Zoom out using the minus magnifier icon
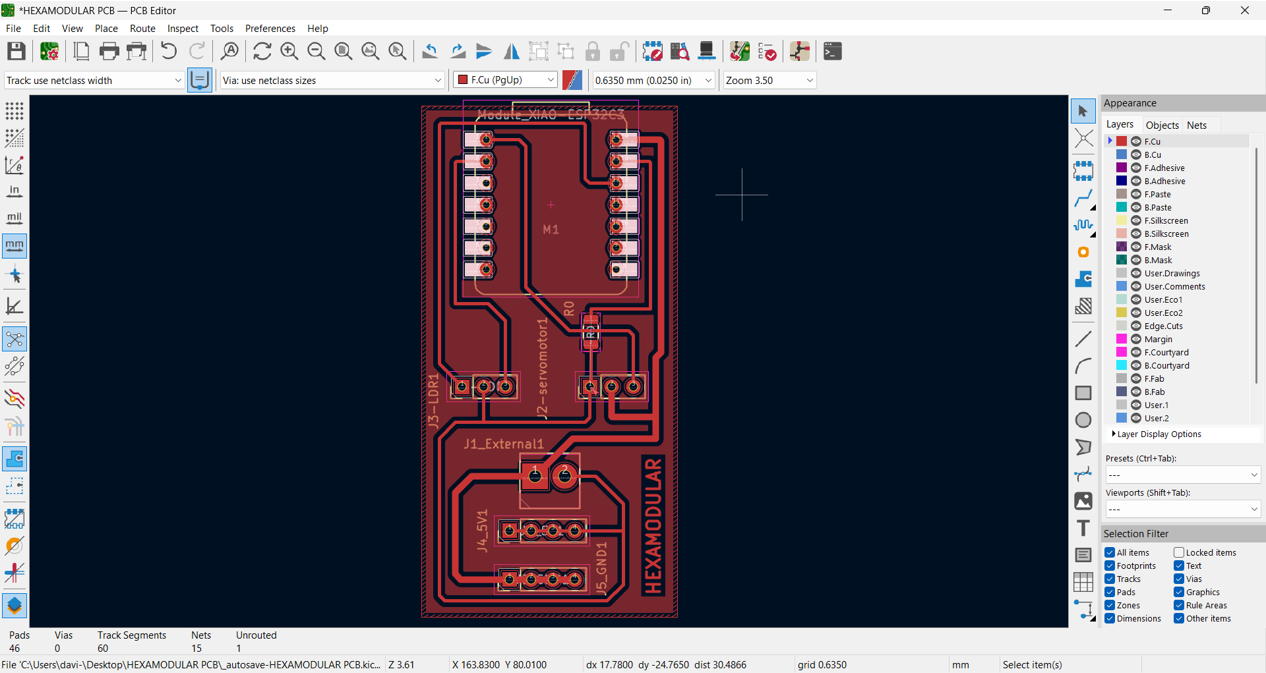This screenshot has height=673, width=1266. (x=316, y=51)
